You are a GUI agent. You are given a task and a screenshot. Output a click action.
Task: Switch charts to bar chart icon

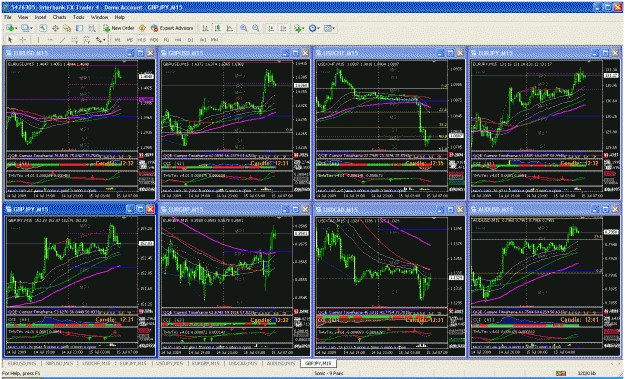205,28
